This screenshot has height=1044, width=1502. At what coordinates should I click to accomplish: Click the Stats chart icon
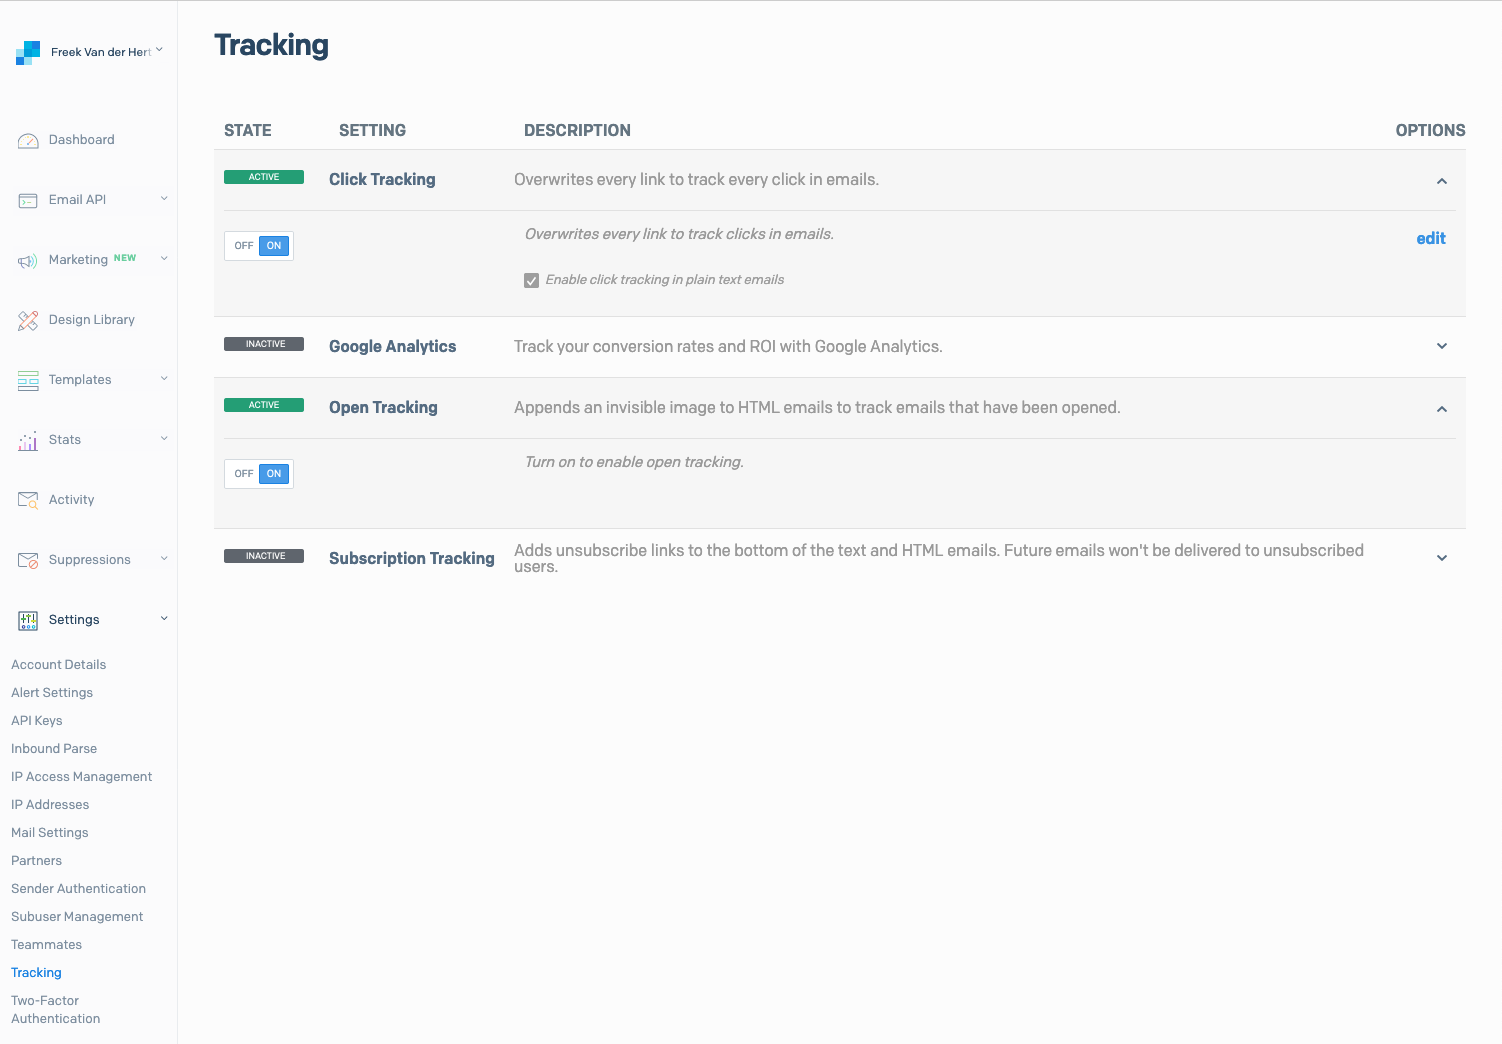click(x=28, y=441)
